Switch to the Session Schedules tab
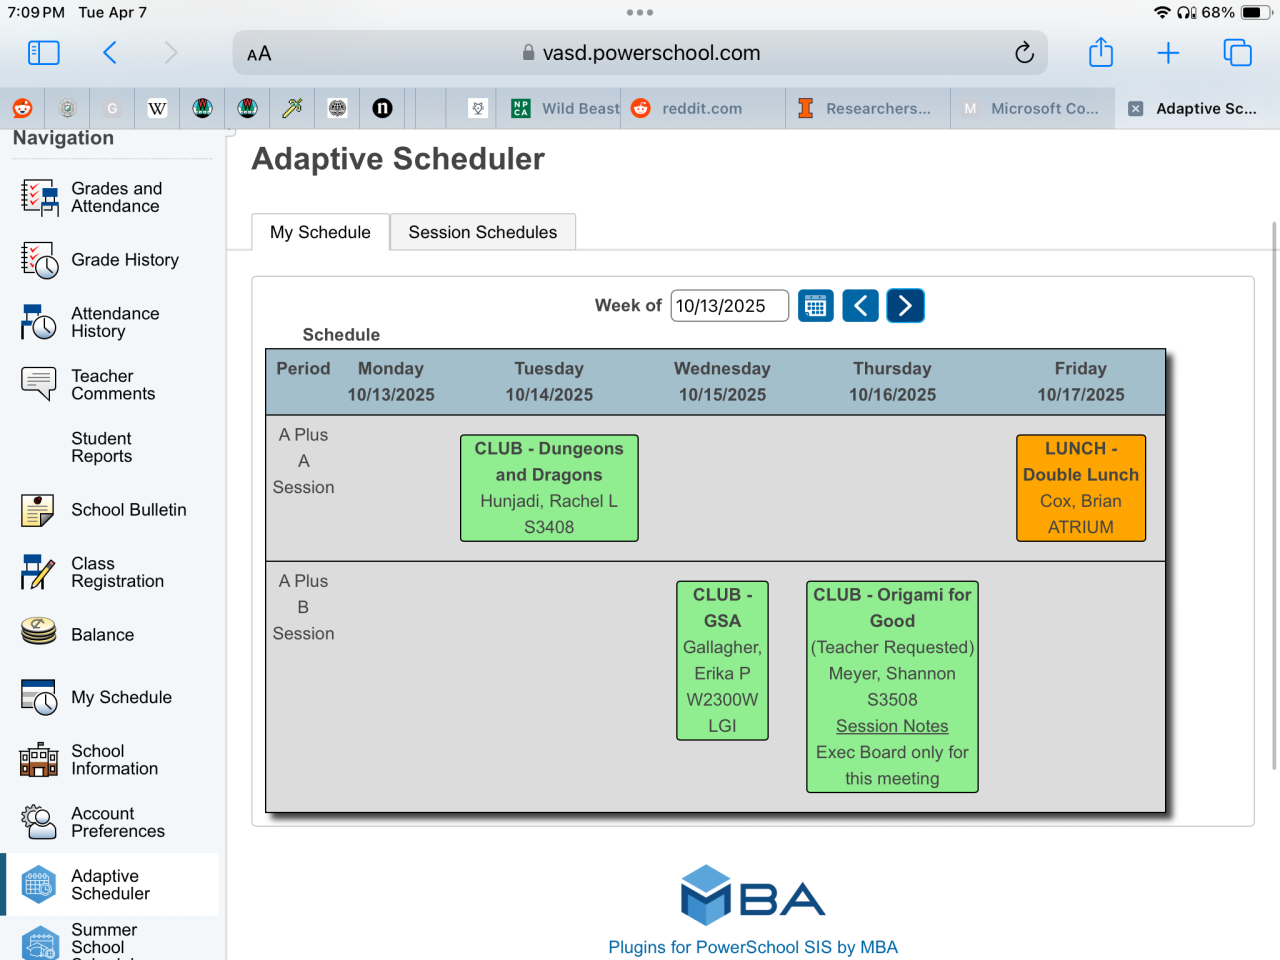This screenshot has height=960, width=1280. tap(482, 232)
